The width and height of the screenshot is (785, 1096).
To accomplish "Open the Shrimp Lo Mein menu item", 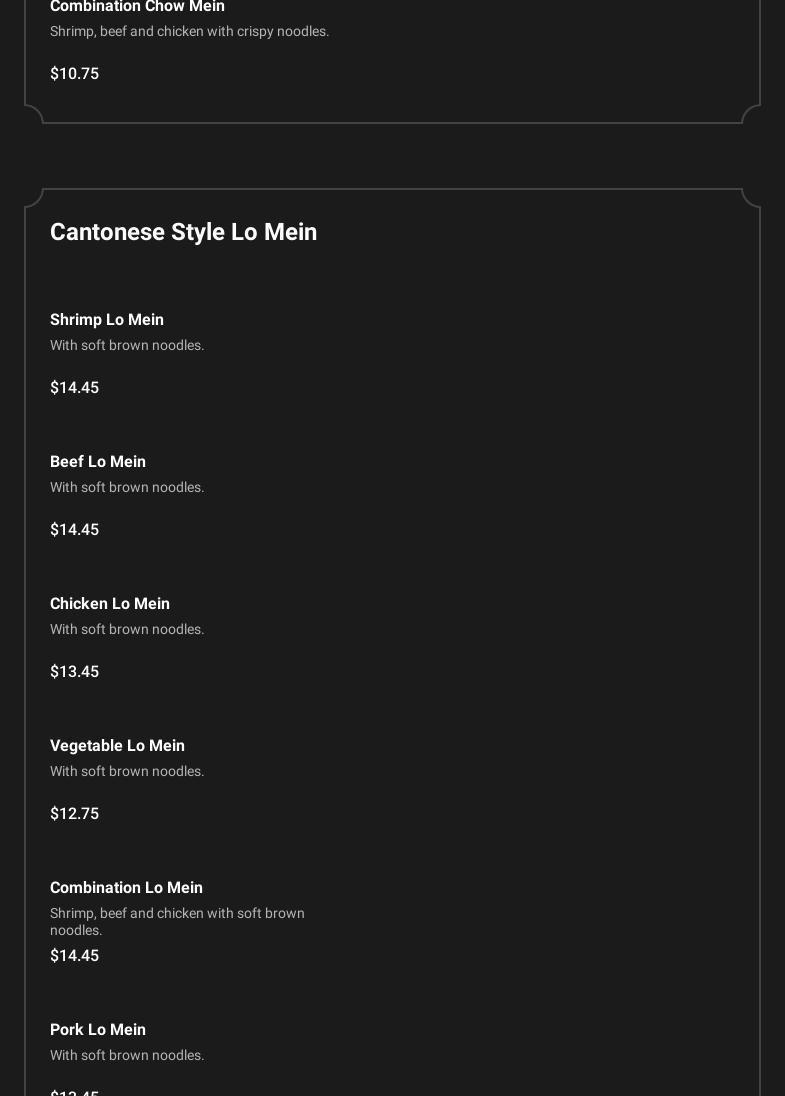I will (107, 320).
